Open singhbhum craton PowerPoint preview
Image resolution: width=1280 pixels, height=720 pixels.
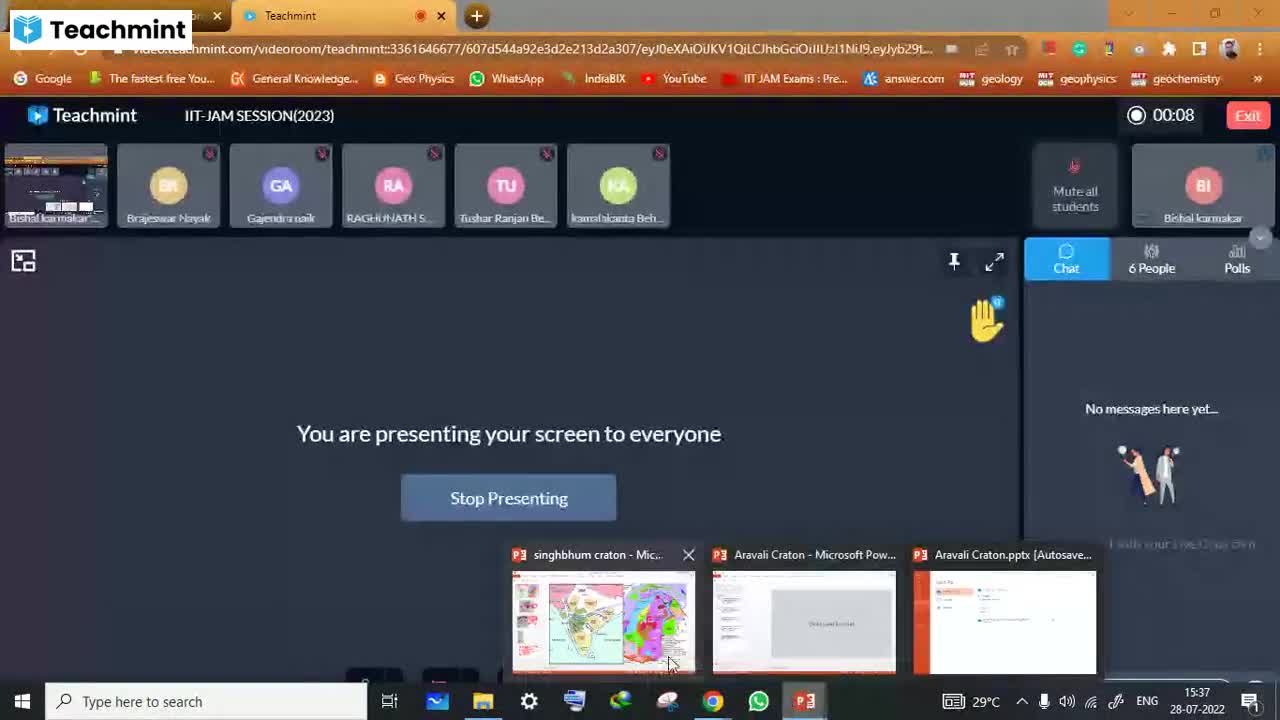click(603, 621)
